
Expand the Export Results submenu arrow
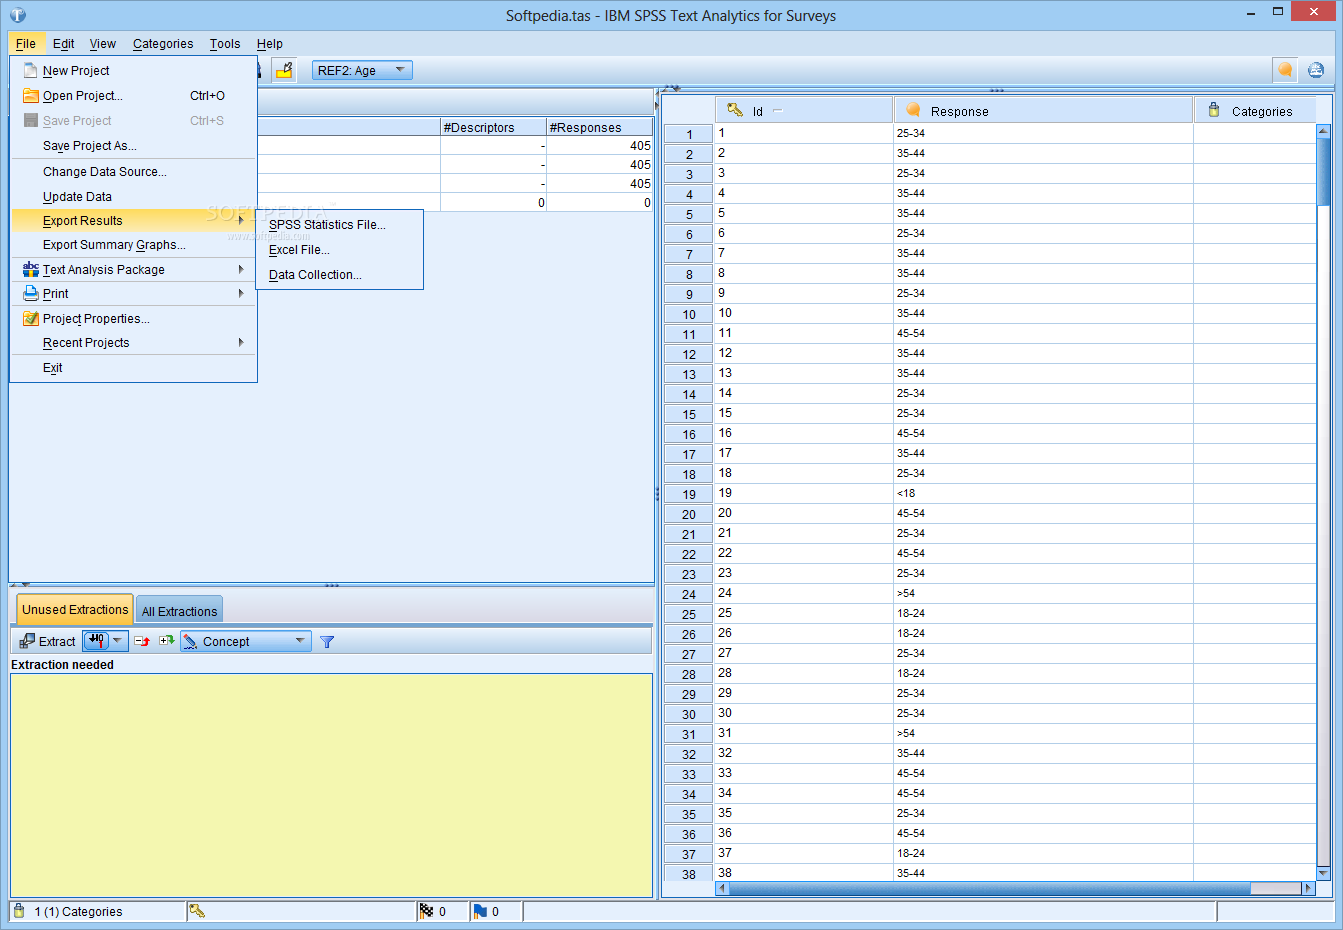241,220
